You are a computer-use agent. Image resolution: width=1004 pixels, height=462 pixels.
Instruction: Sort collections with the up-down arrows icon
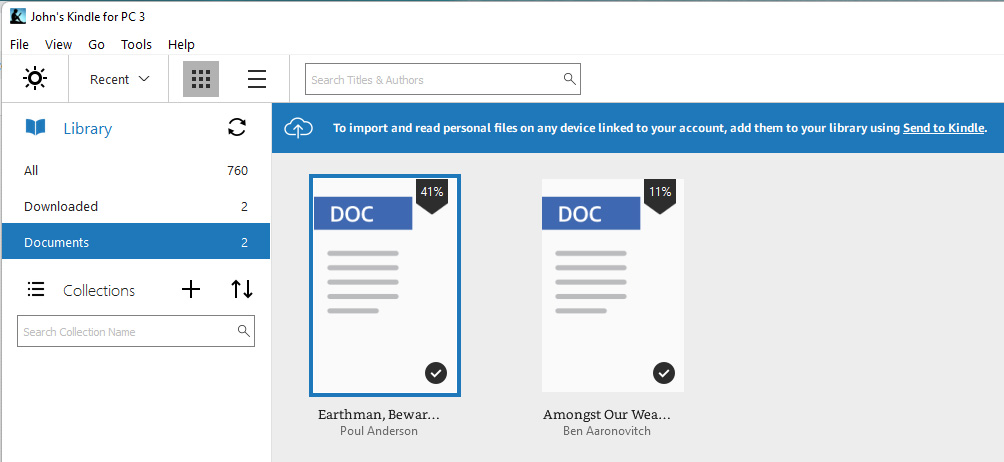(x=242, y=290)
